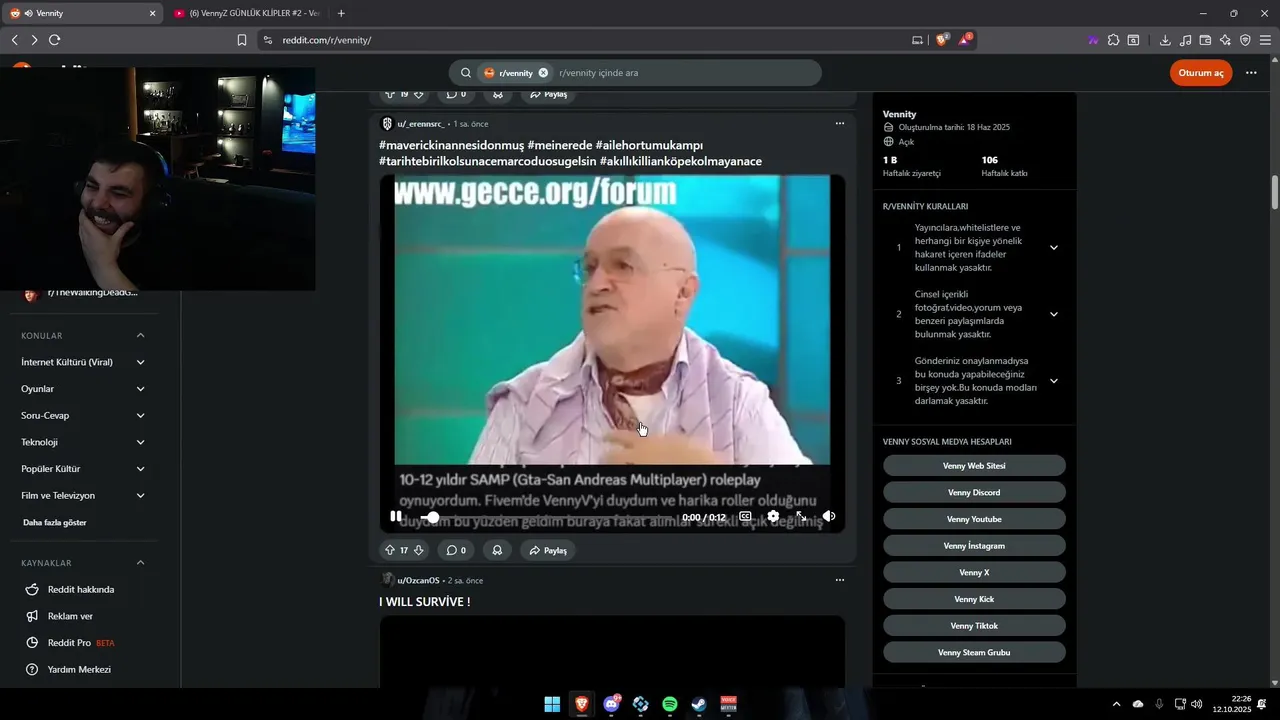1280x720 pixels.
Task: Open Venny İnstagram link
Action: (x=974, y=546)
